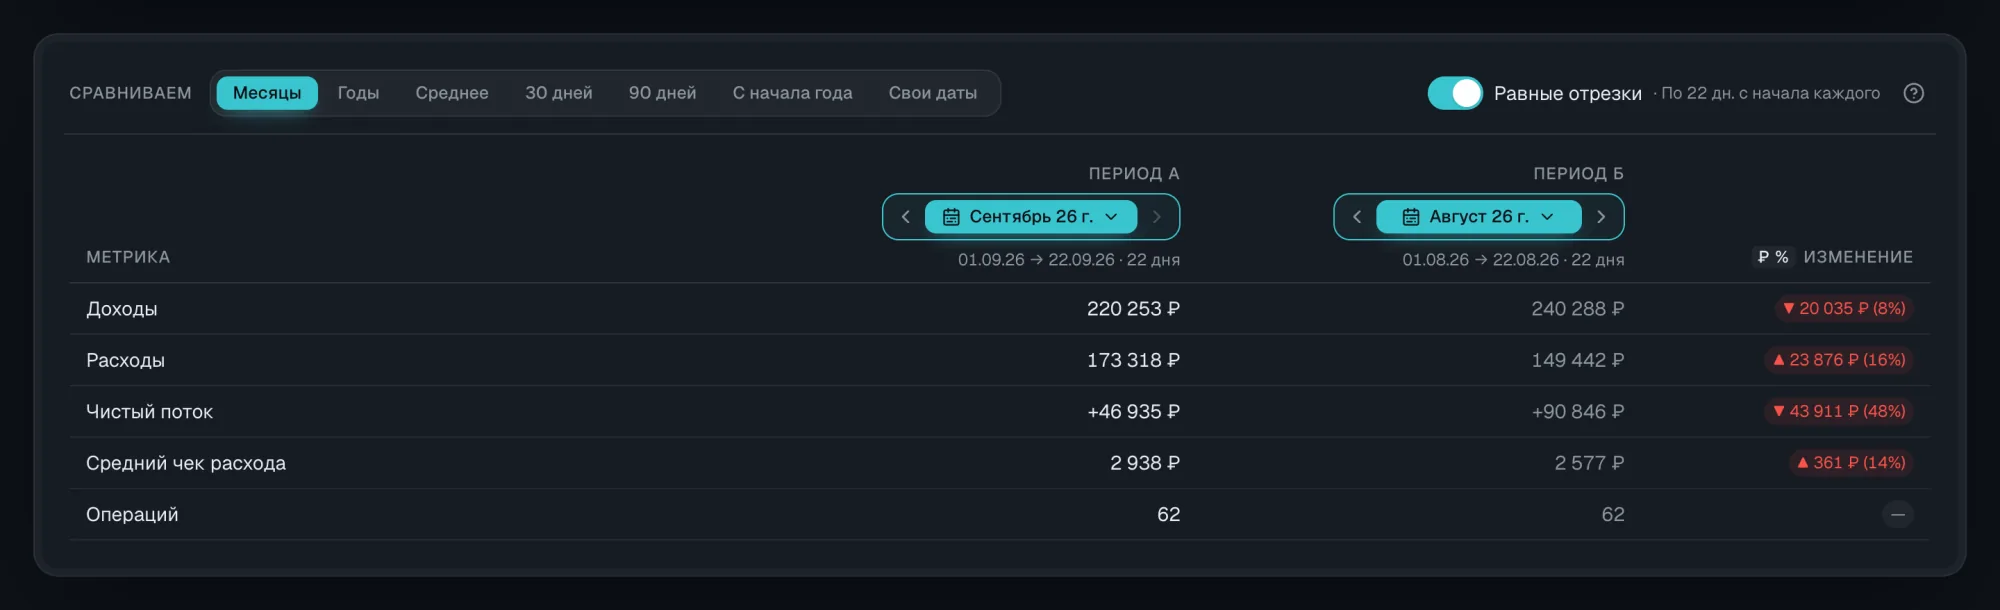Choose the Свои даты option
Viewport: 2000px width, 610px height.
point(933,93)
